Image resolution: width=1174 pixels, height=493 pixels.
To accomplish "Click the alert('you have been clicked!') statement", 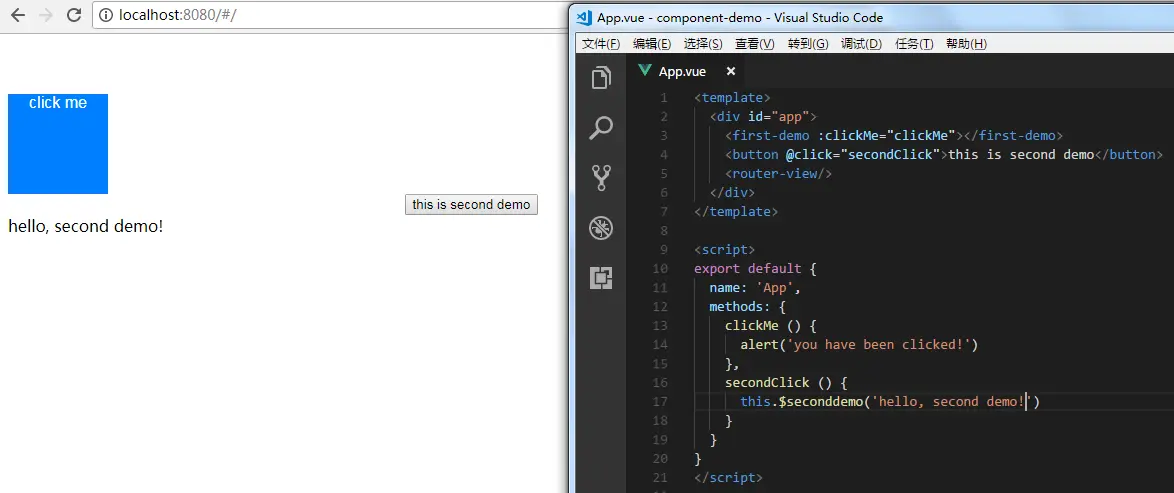I will click(x=860, y=345).
